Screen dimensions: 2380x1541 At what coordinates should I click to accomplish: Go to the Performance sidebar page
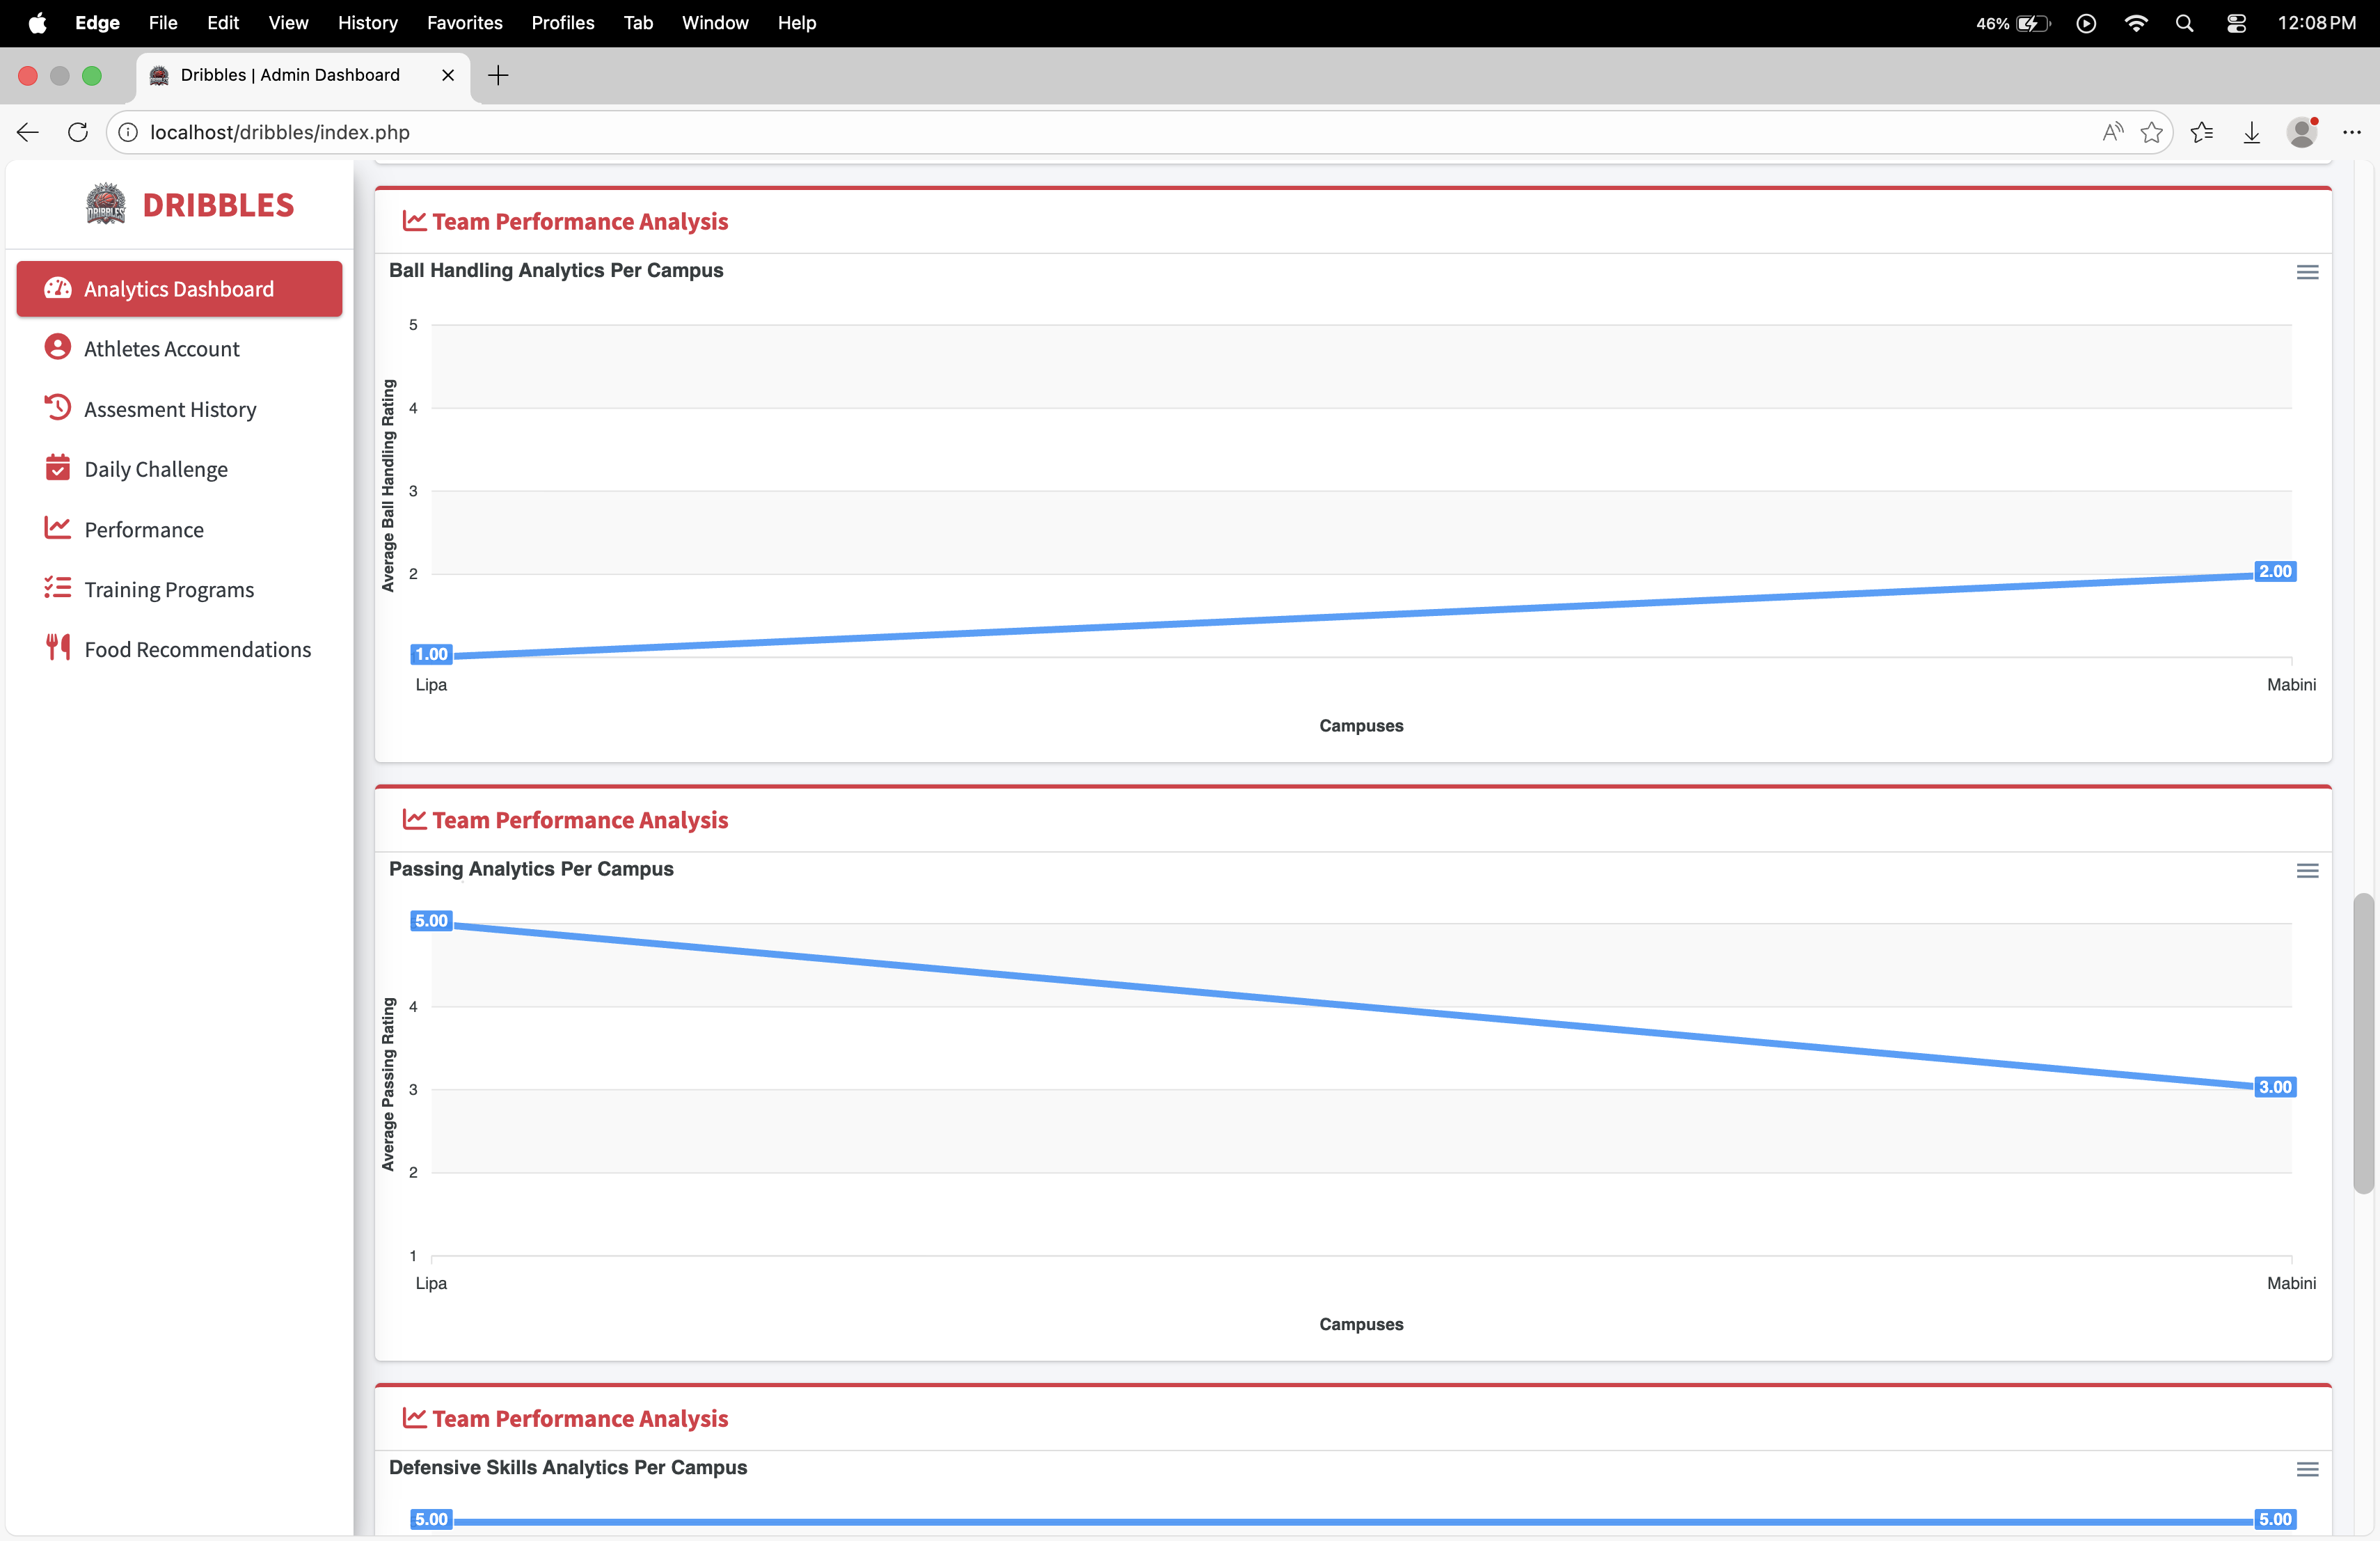(x=144, y=529)
